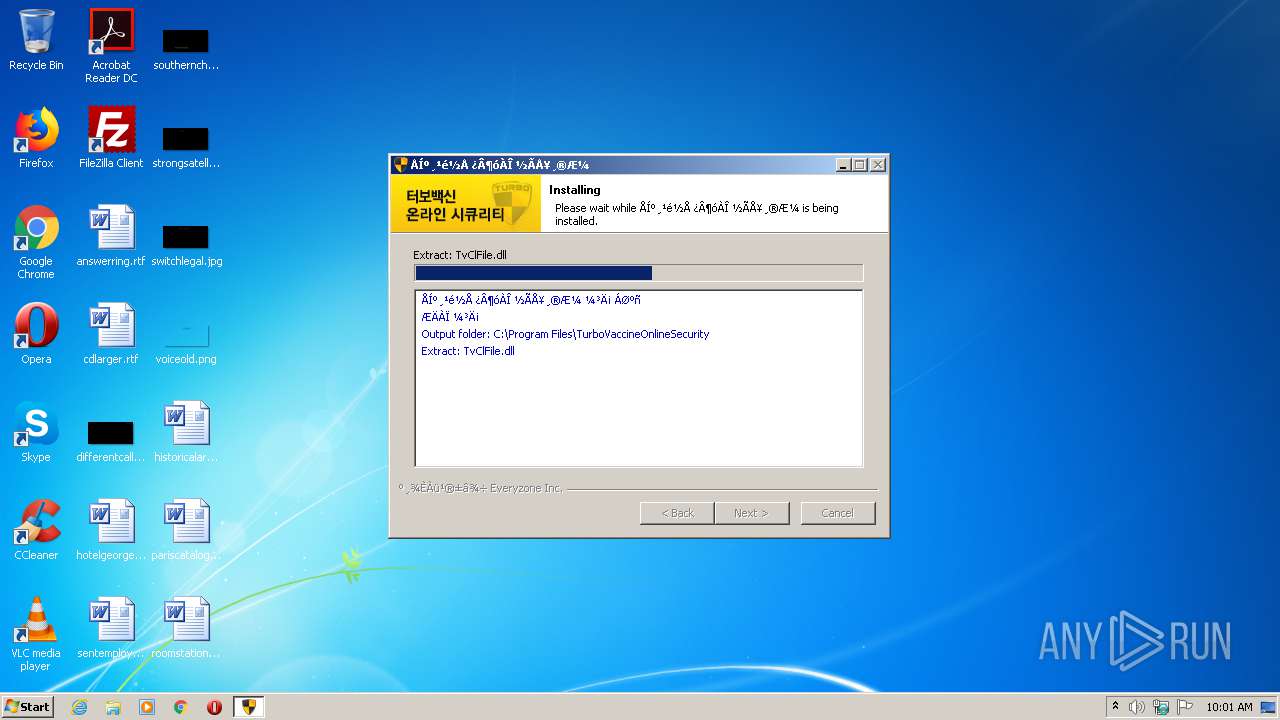The height and width of the screenshot is (720, 1280).
Task: Launch Acrobat Reader DC from desktop
Action: [x=111, y=46]
